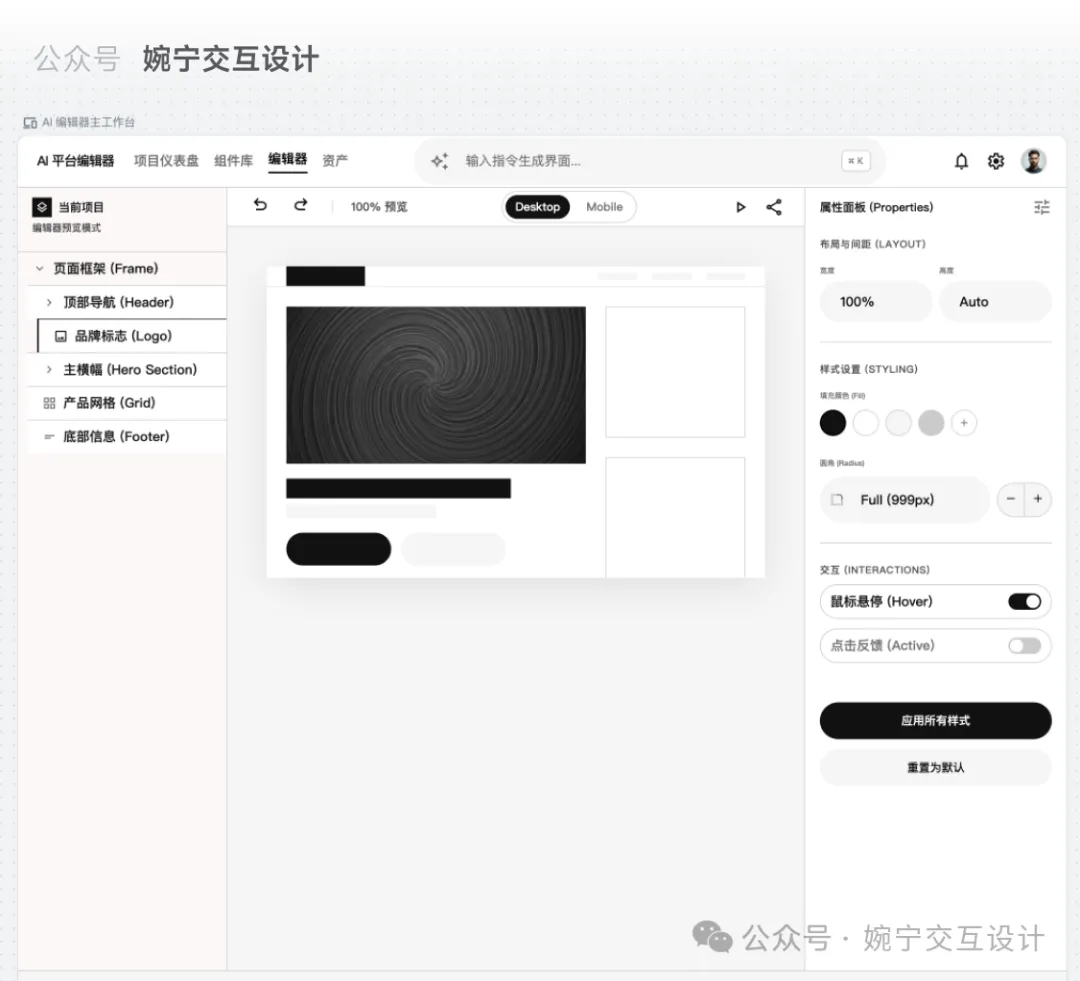Viewport: 1080px width, 981px height.
Task: Decrease radius with minus button
Action: 1010,499
